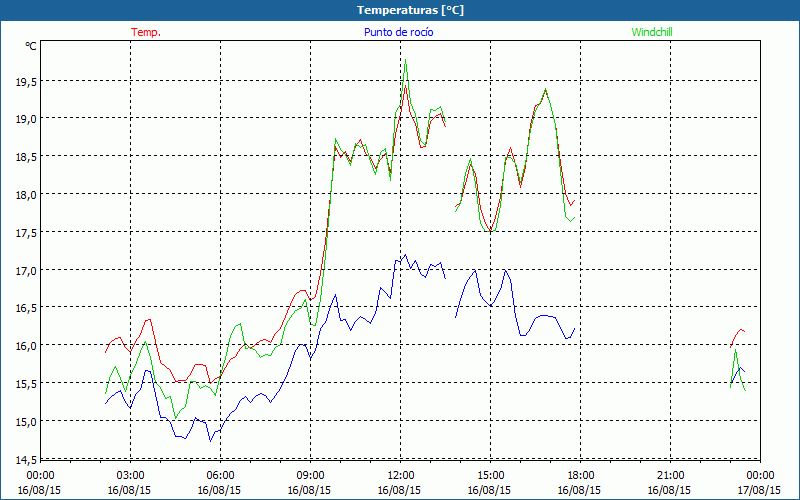This screenshot has width=800, height=500.
Task: Click the 12:00 time axis label
Action: coord(400,476)
